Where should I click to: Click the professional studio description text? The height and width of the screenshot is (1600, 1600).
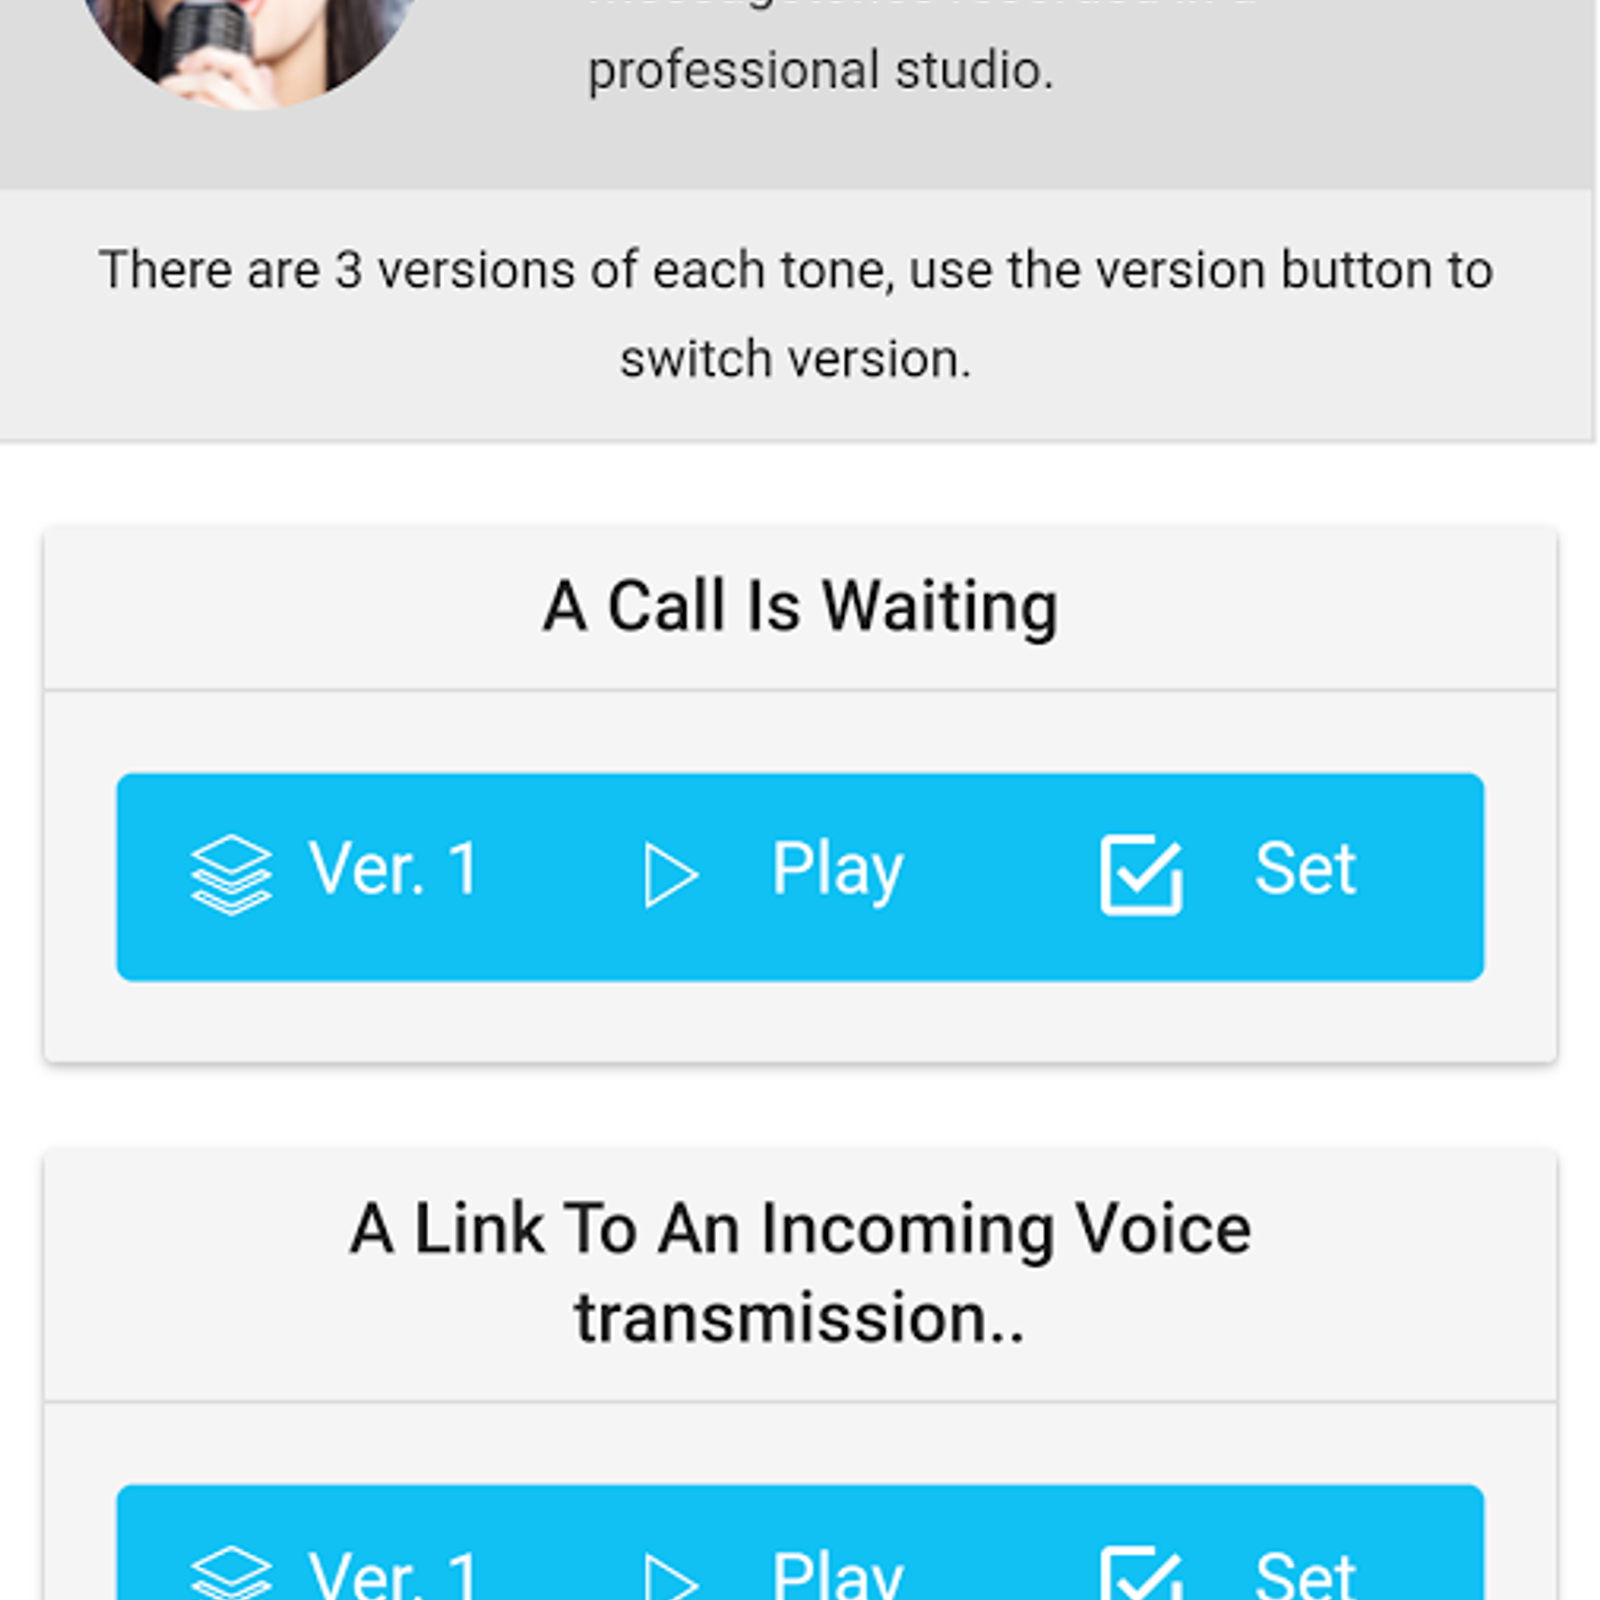click(820, 70)
